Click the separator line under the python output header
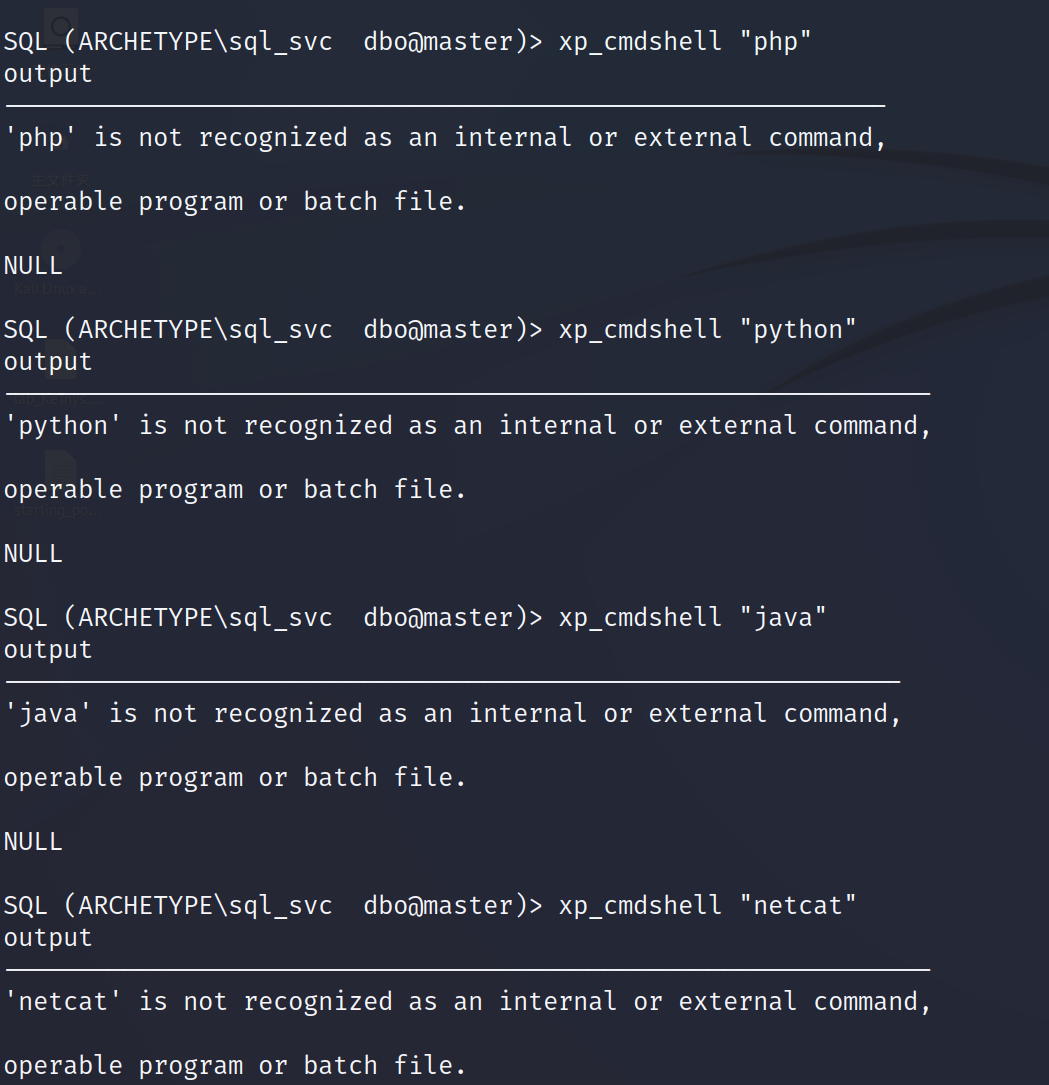 pyautogui.click(x=468, y=394)
